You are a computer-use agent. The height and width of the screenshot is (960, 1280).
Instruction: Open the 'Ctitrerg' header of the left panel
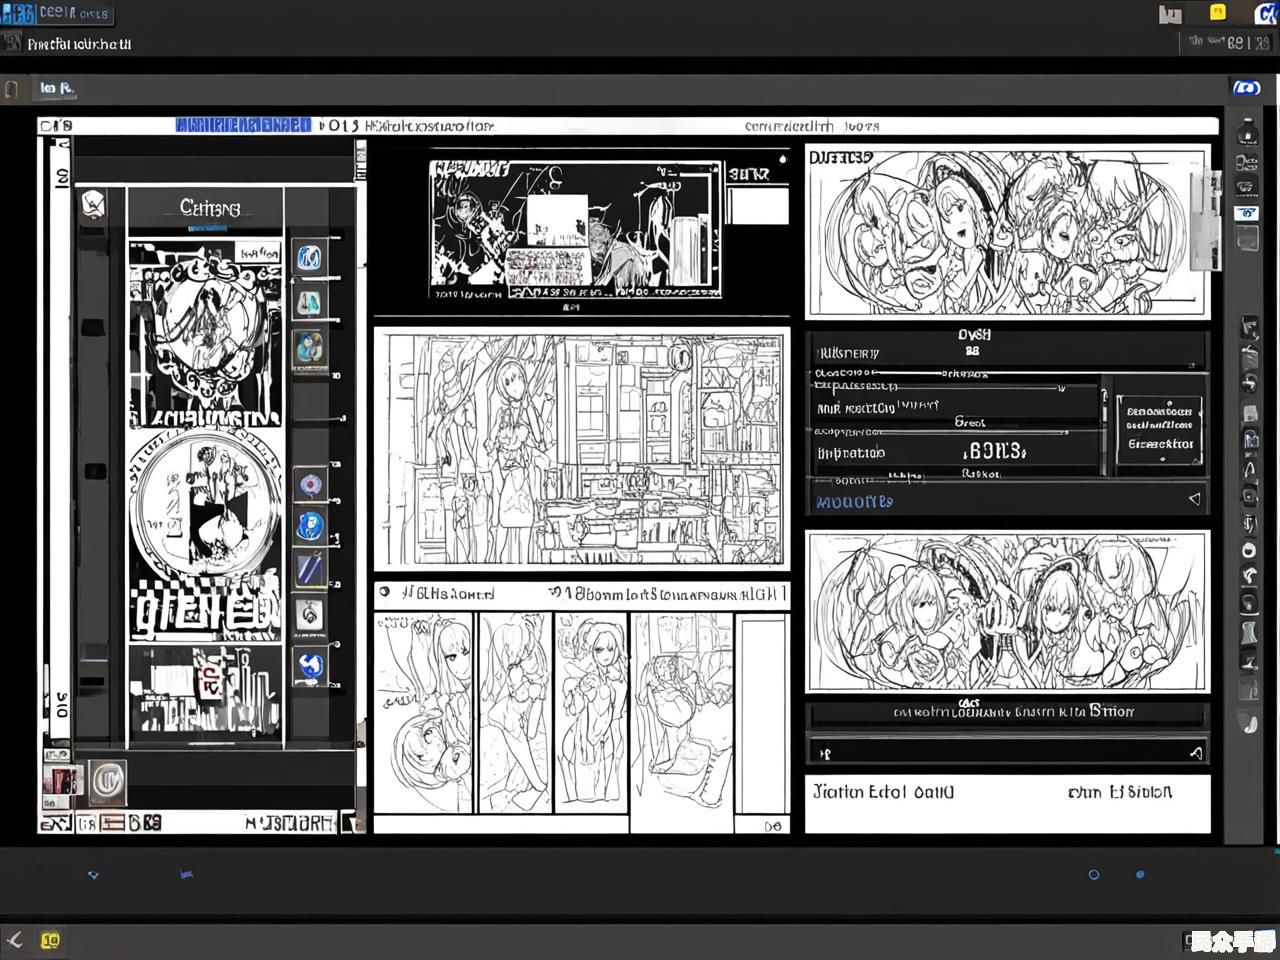coord(209,208)
